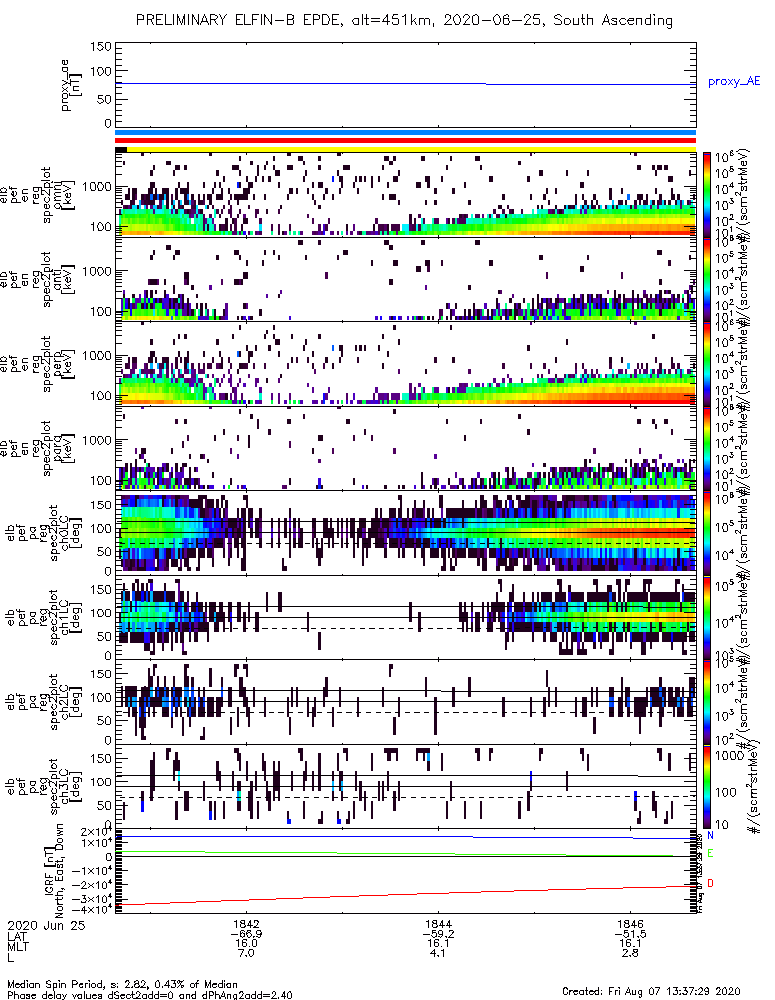
Task: Click the bottom color bar labeled 1000
Action: (x=707, y=786)
